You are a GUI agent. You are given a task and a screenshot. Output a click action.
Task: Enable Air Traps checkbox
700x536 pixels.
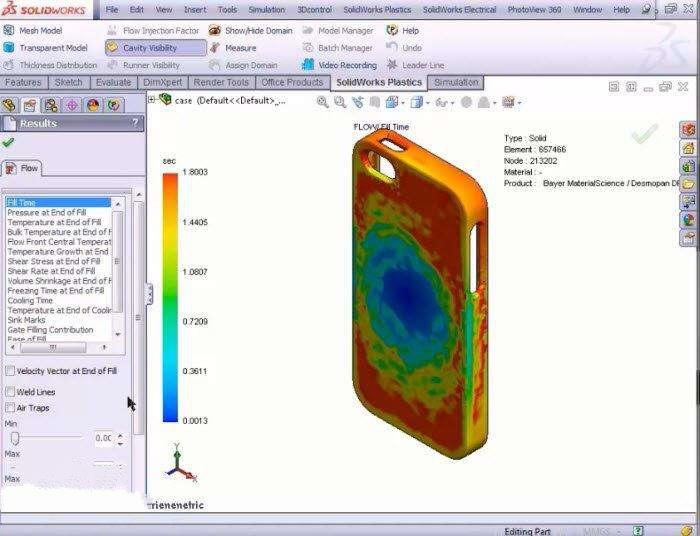(10, 407)
